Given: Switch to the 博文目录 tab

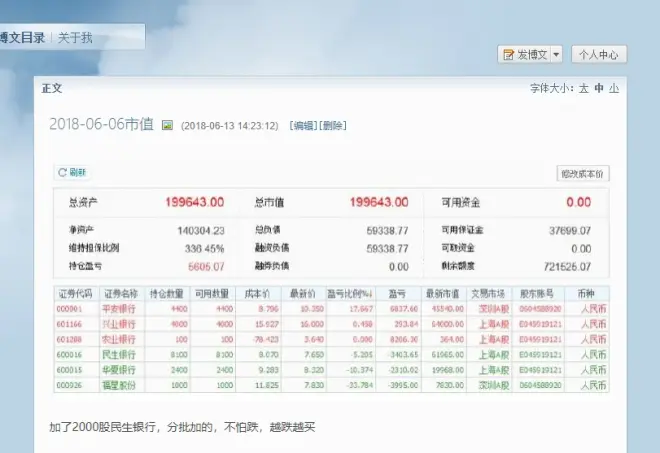Looking at the screenshot, I should pyautogui.click(x=20, y=38).
